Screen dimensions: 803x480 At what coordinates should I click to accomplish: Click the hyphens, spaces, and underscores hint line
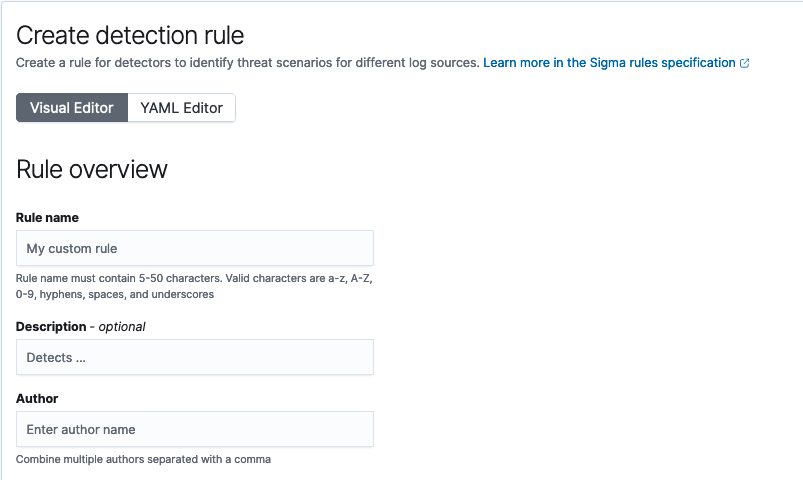[115, 295]
